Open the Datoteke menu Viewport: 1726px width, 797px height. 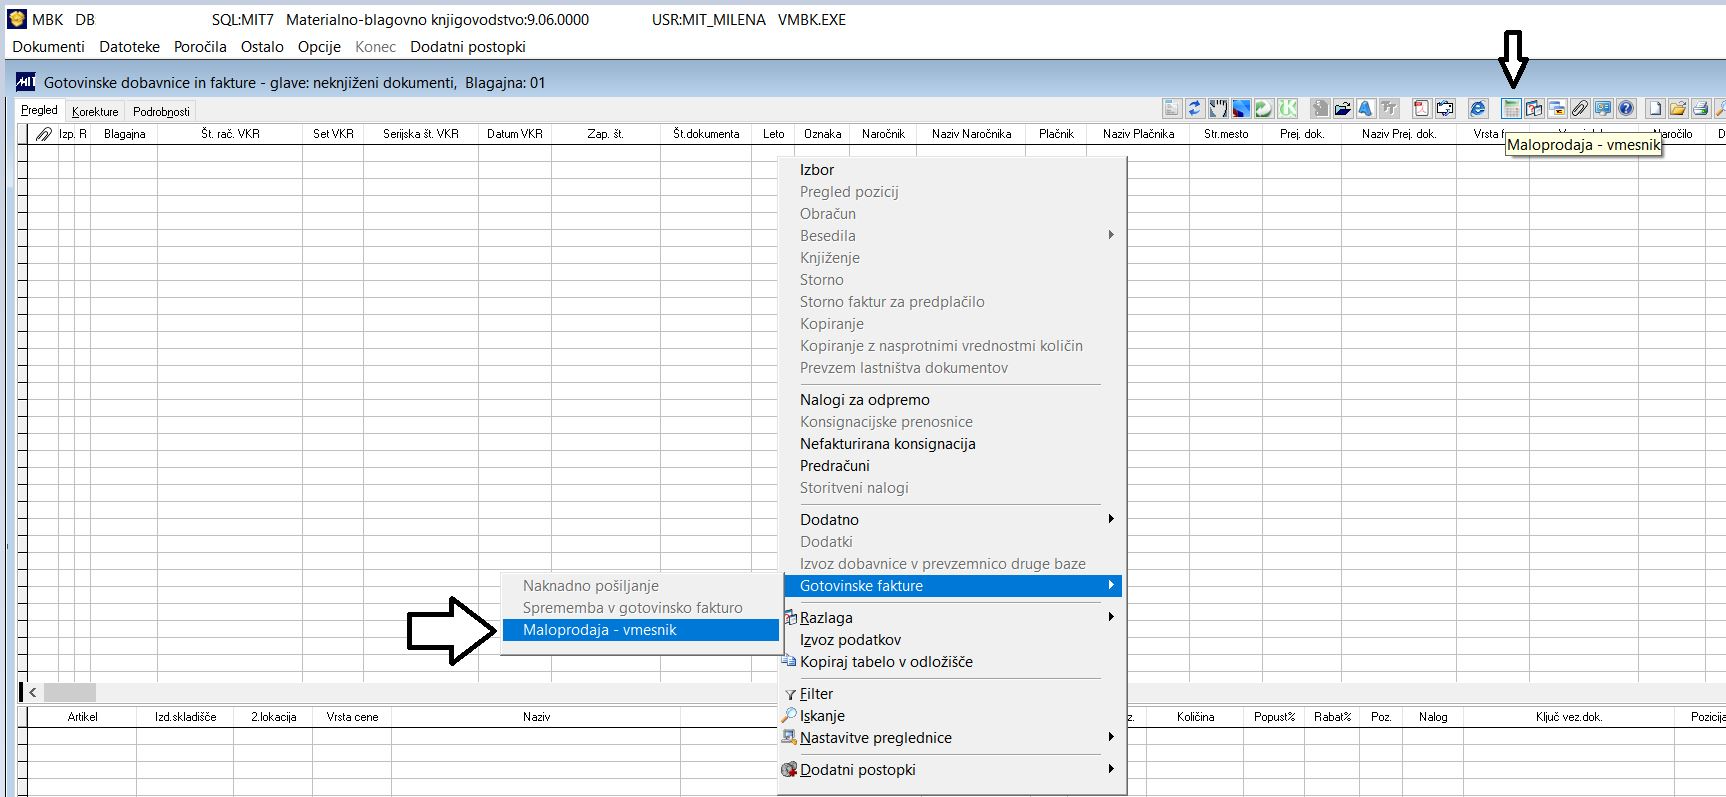129,47
